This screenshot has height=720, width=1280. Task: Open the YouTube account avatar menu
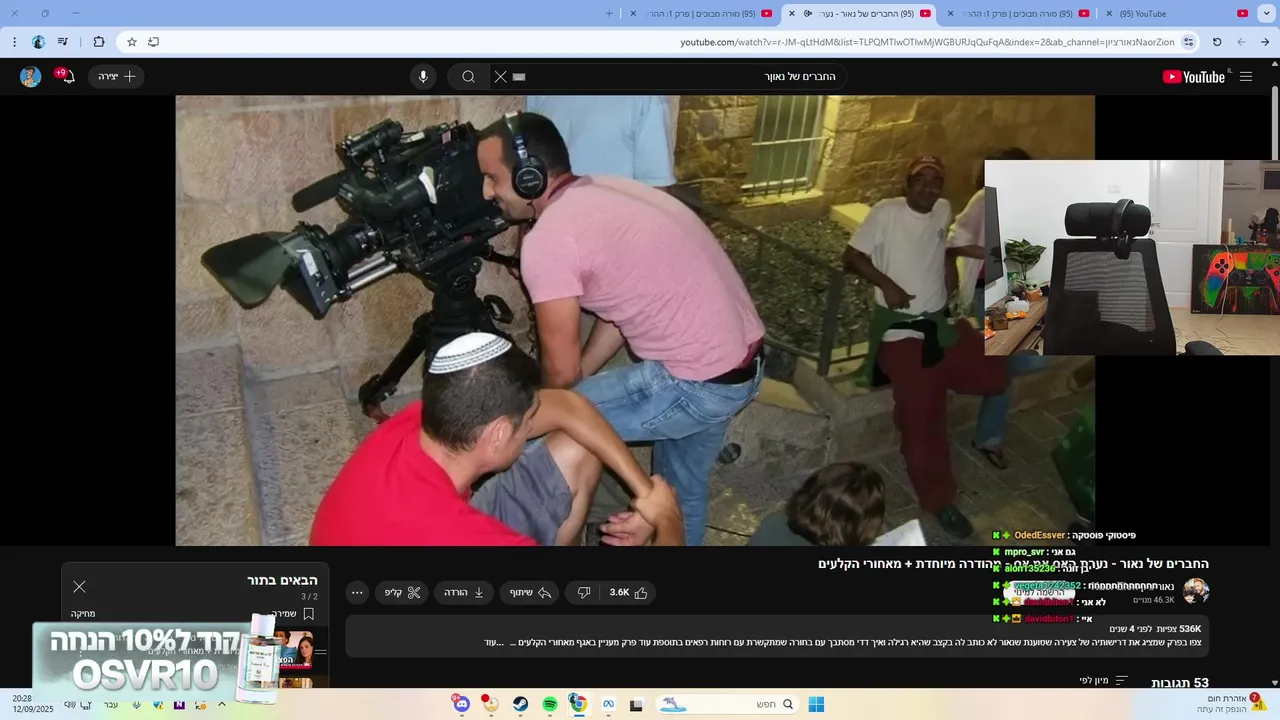click(31, 77)
